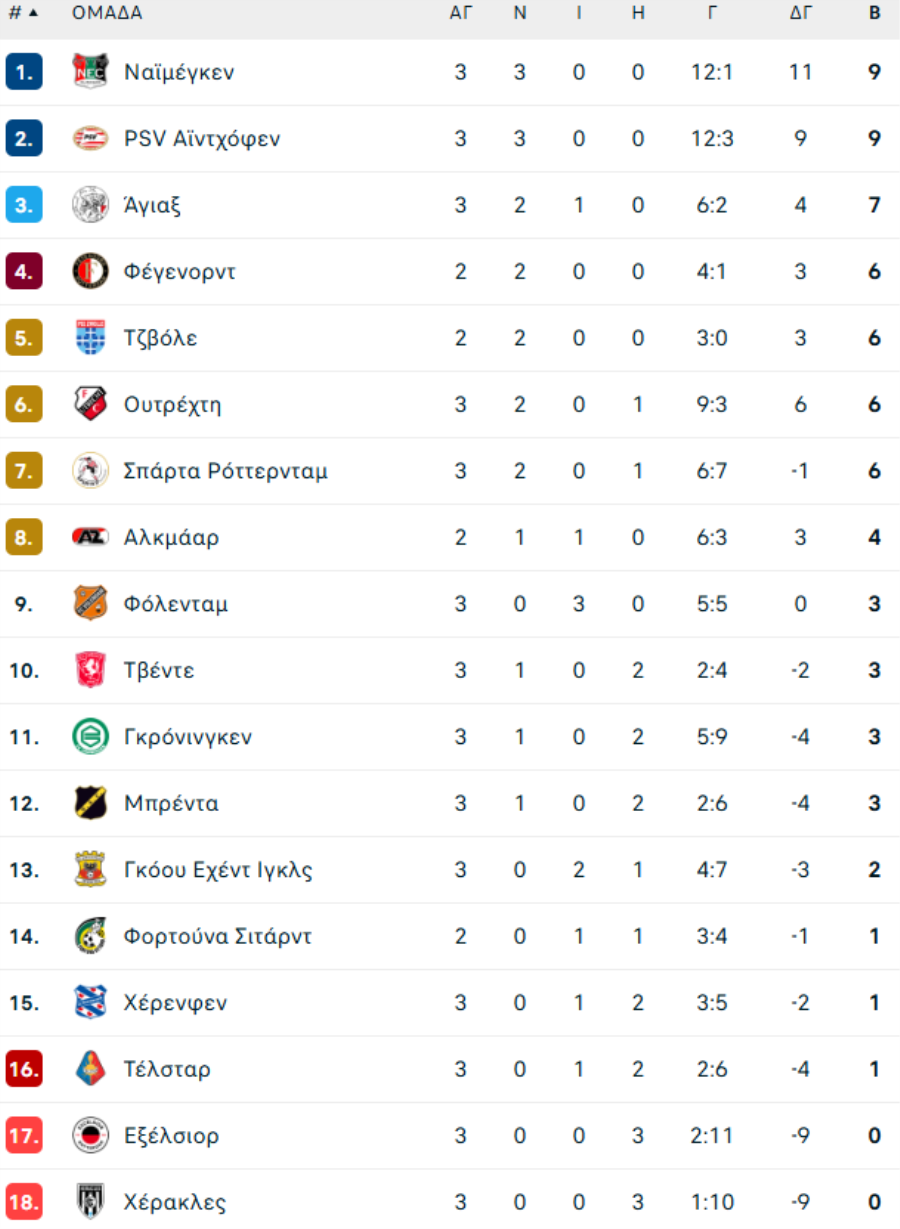Click the PSV Αϊντχόφεν team logo
This screenshot has width=900, height=1229.
click(90, 138)
